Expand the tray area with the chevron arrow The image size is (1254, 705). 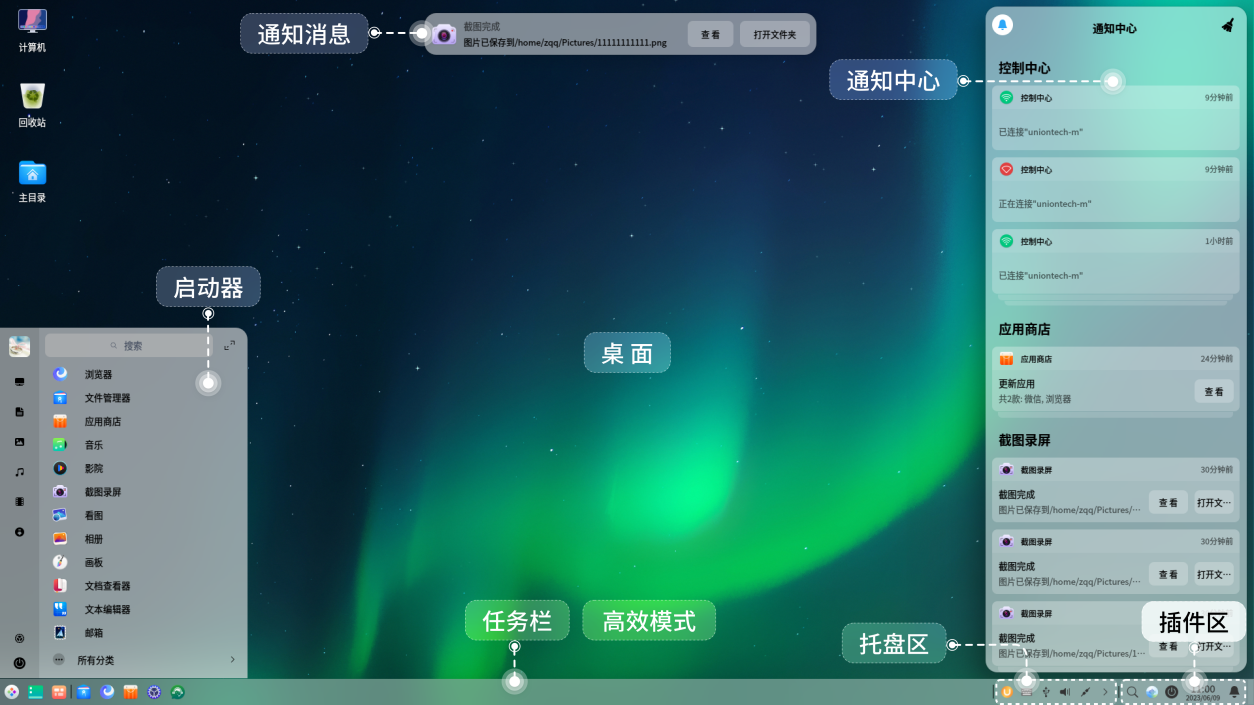1105,692
